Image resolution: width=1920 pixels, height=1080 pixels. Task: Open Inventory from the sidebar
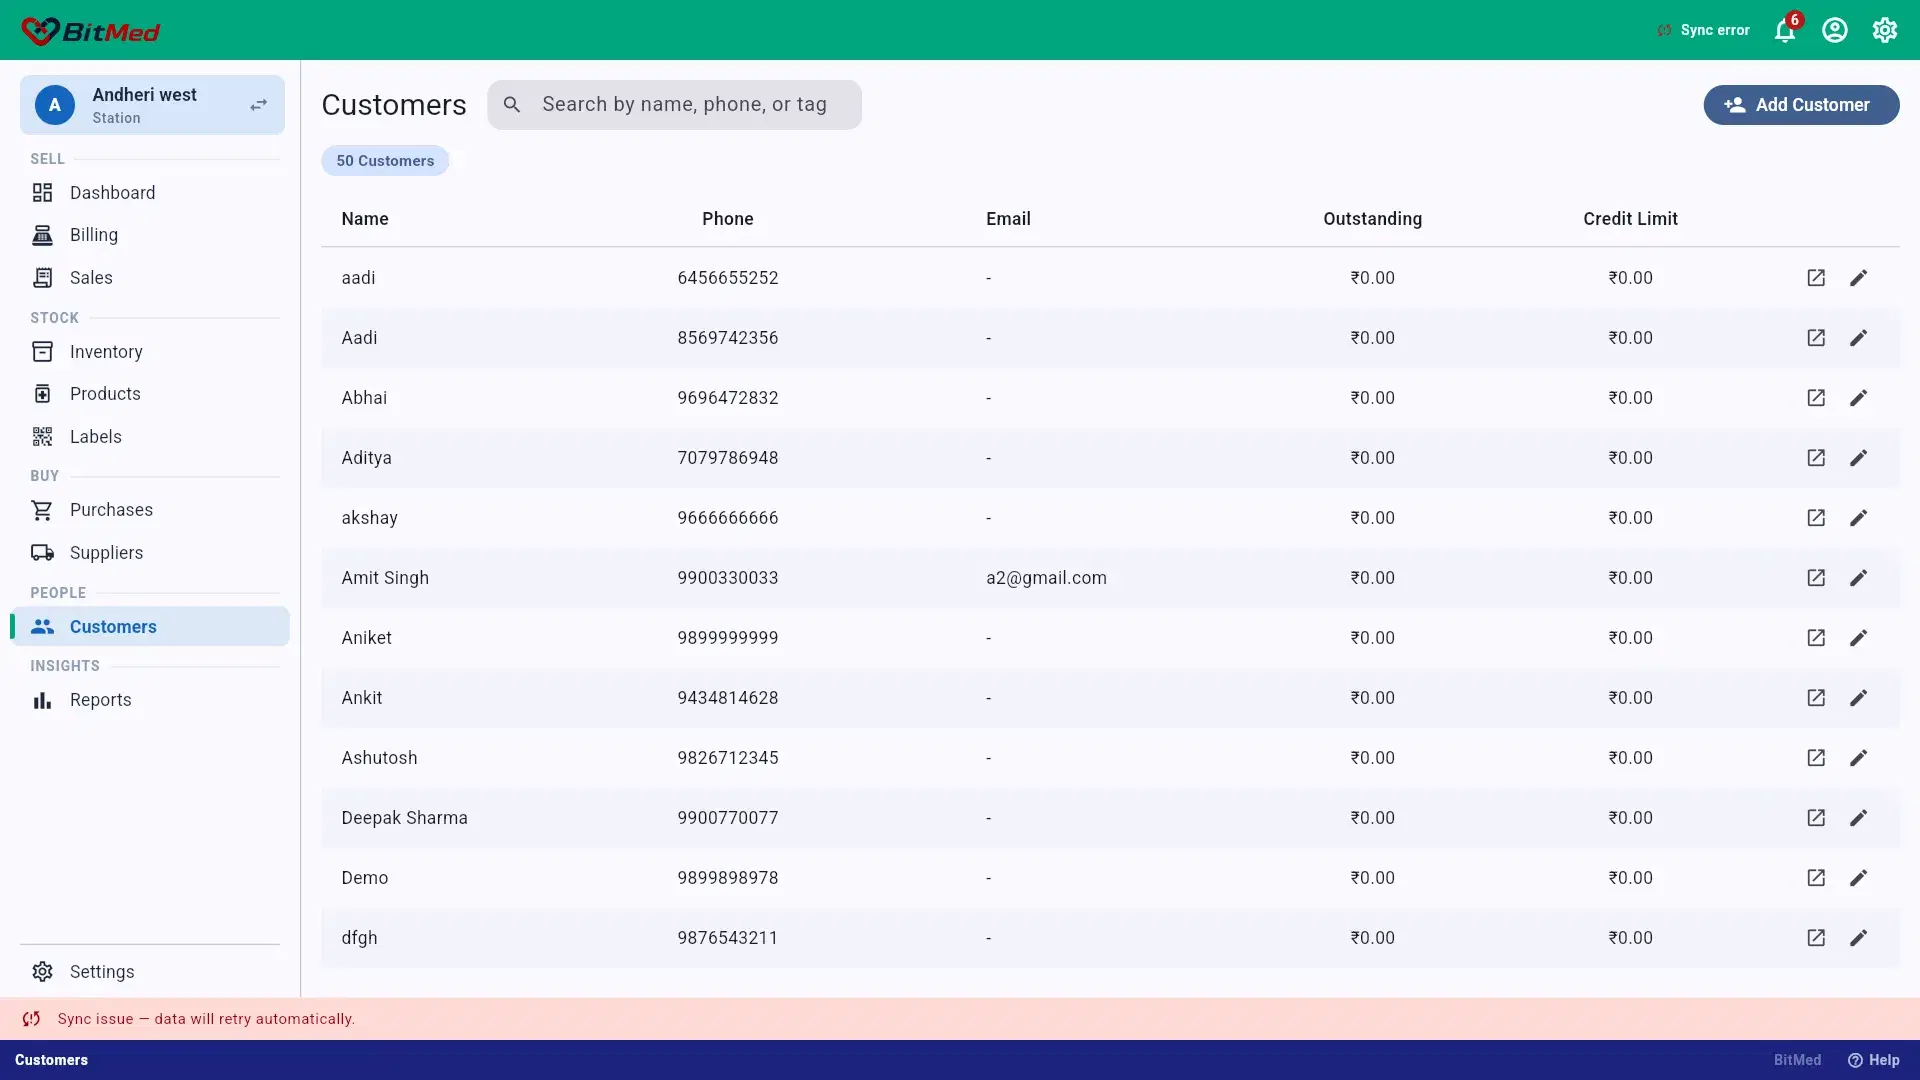tap(150, 352)
